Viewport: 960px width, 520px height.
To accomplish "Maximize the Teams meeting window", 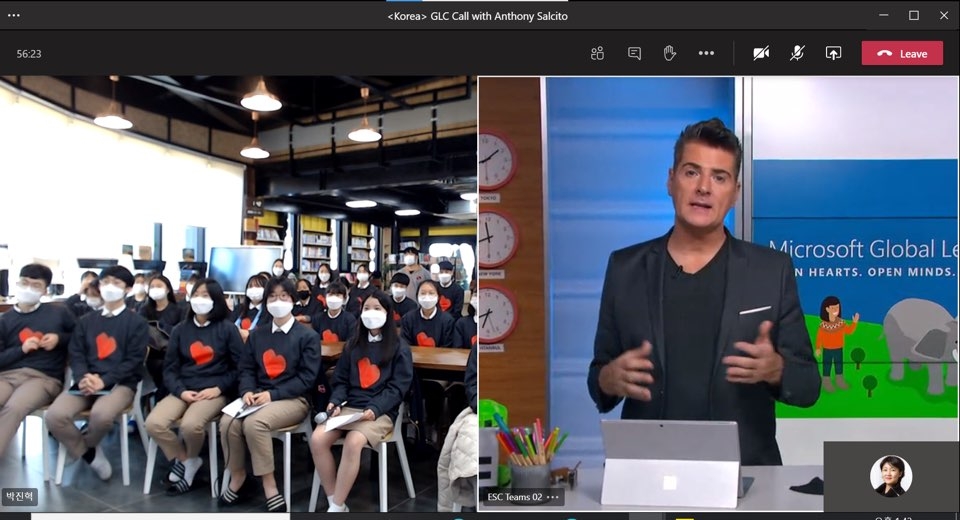I will (913, 15).
